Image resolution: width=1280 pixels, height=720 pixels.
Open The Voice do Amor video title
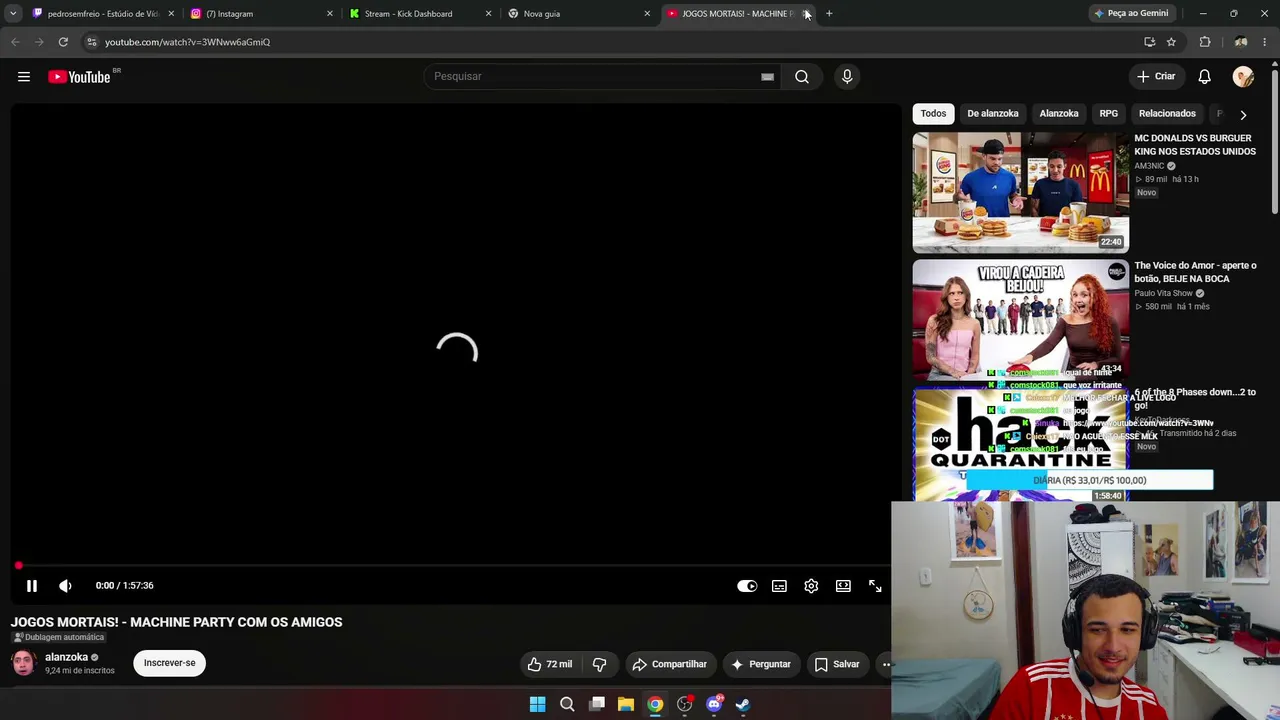click(1195, 272)
